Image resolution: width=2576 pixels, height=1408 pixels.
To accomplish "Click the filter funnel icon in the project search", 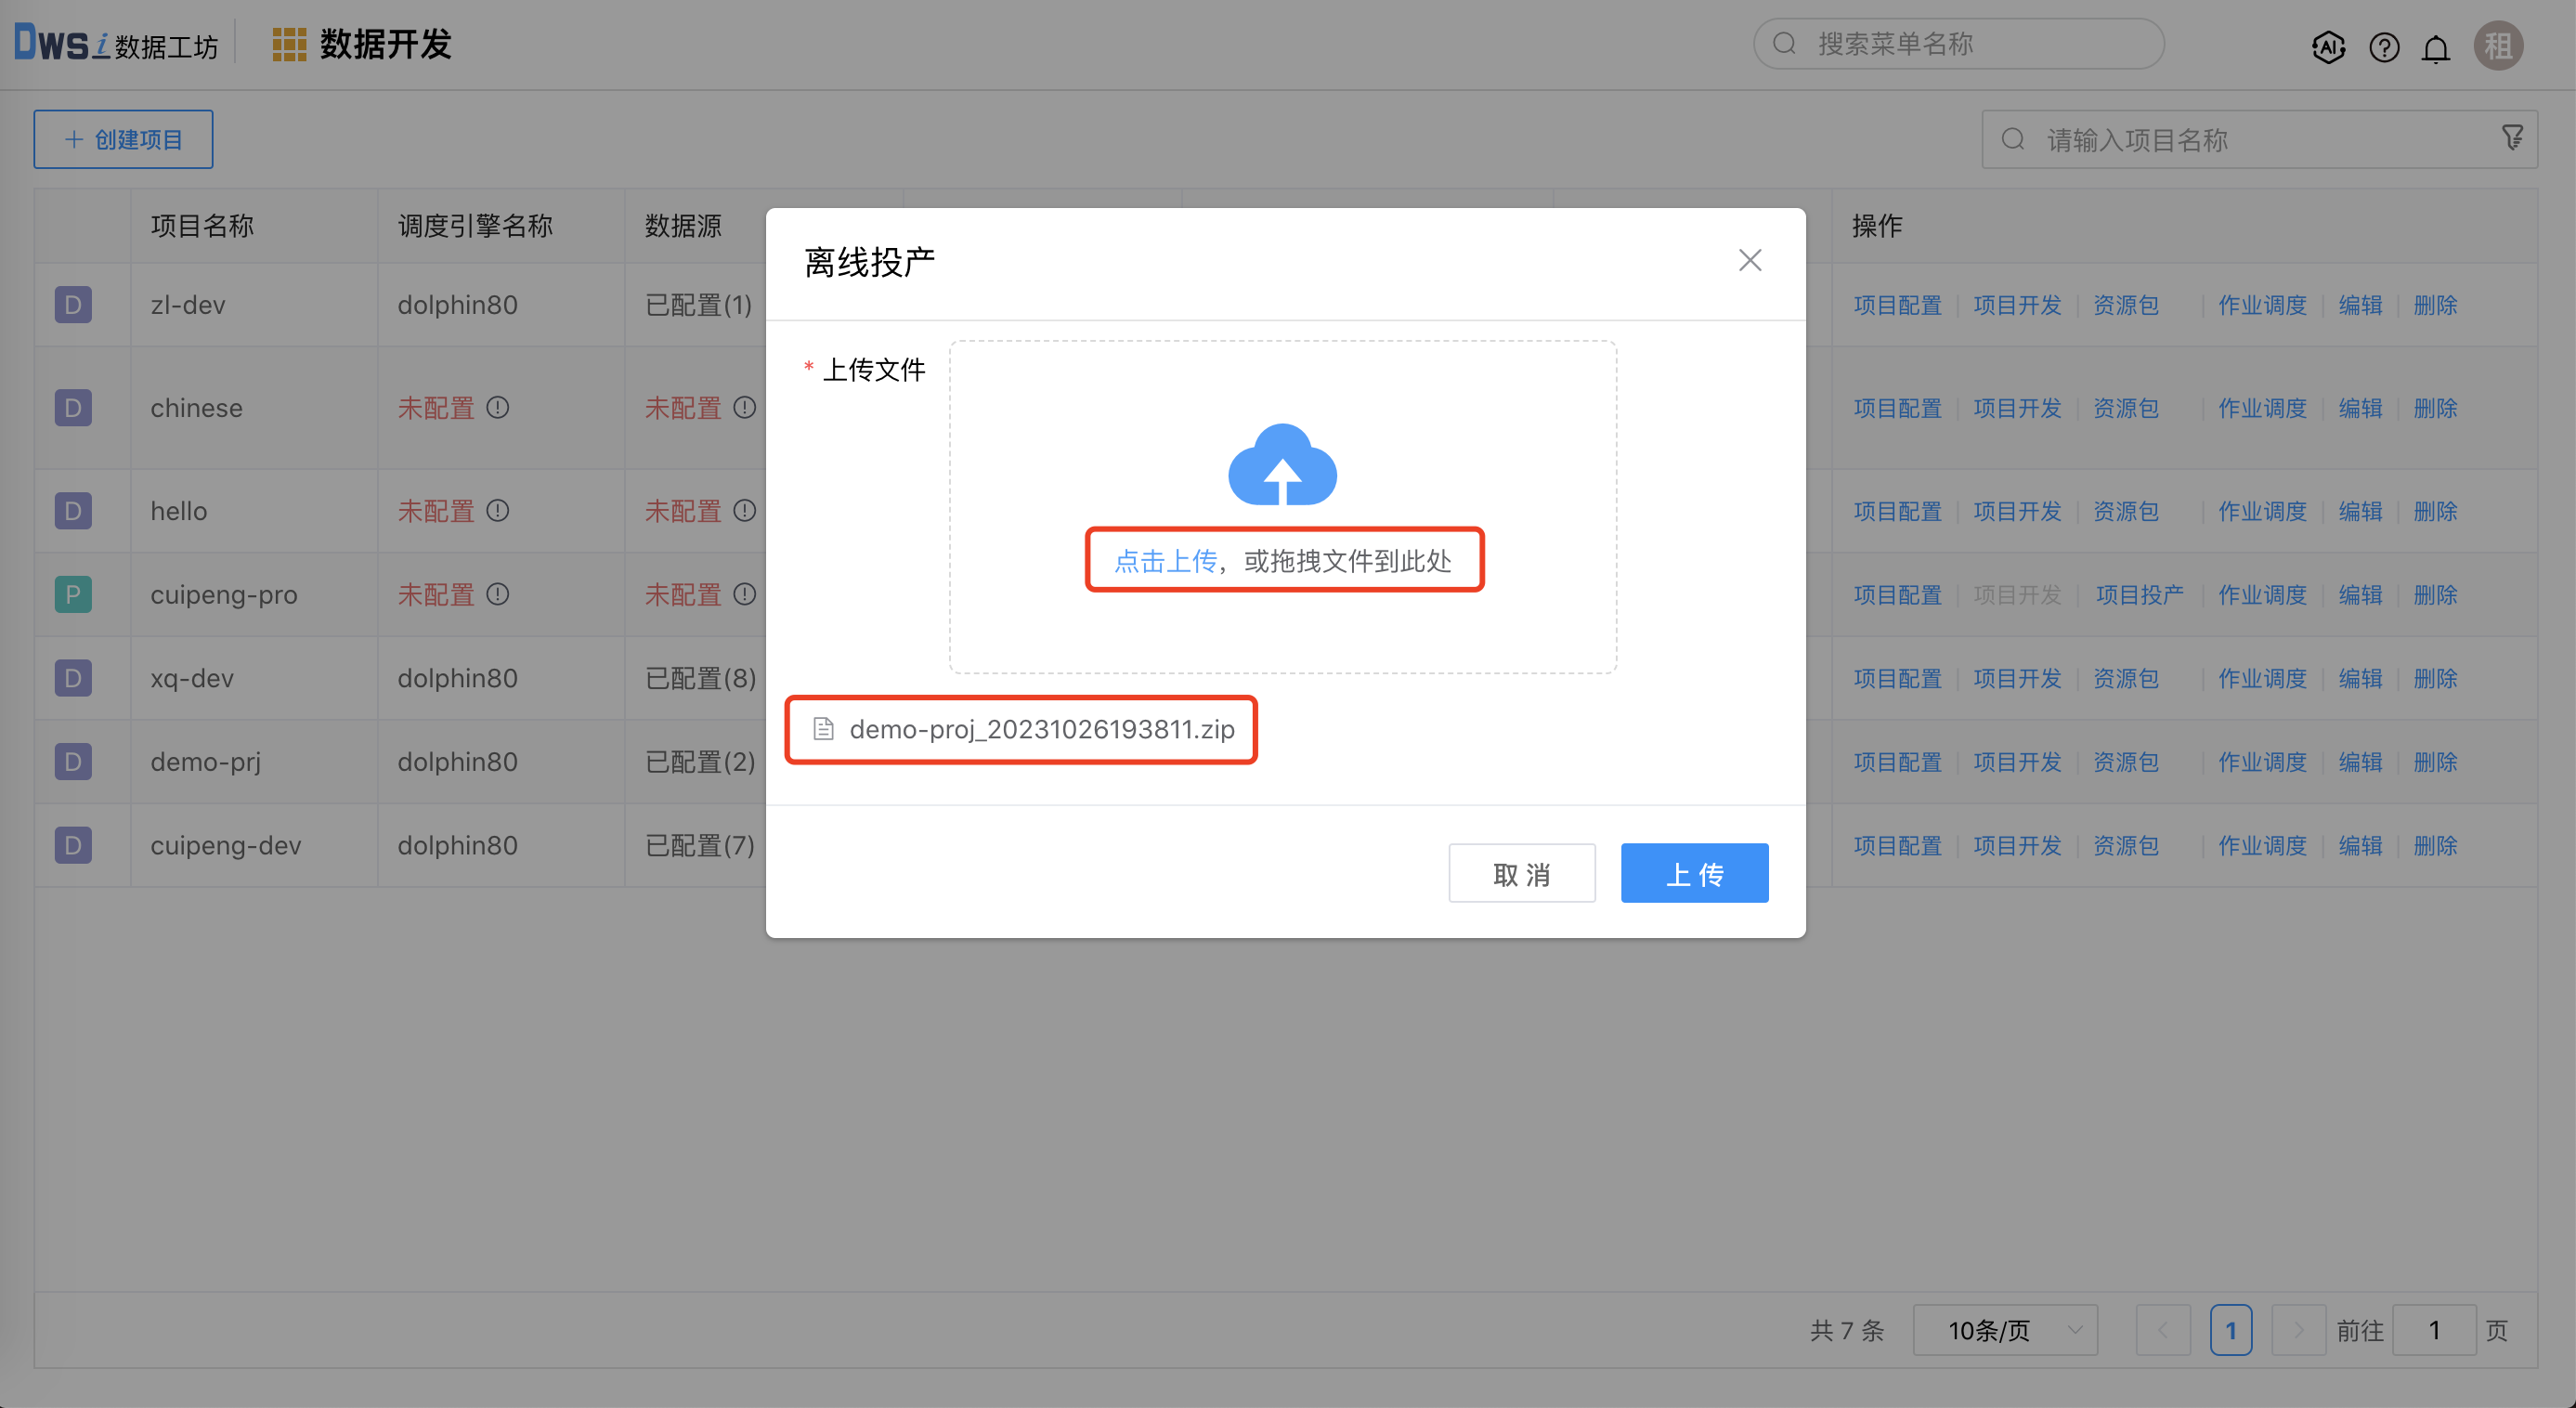I will pyautogui.click(x=2512, y=137).
